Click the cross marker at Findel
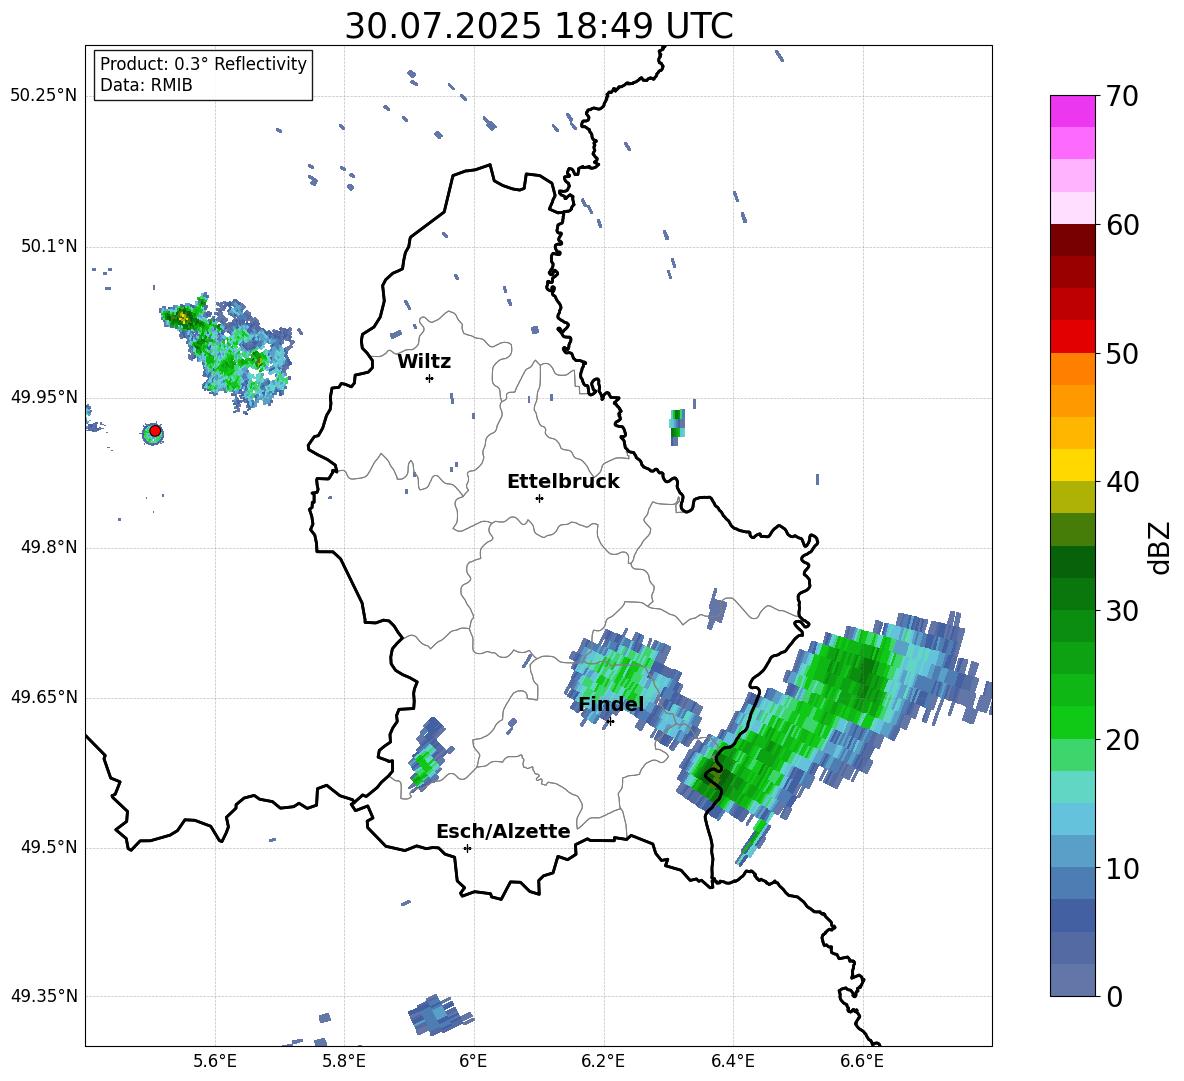The width and height of the screenshot is (1184, 1081). tap(610, 721)
